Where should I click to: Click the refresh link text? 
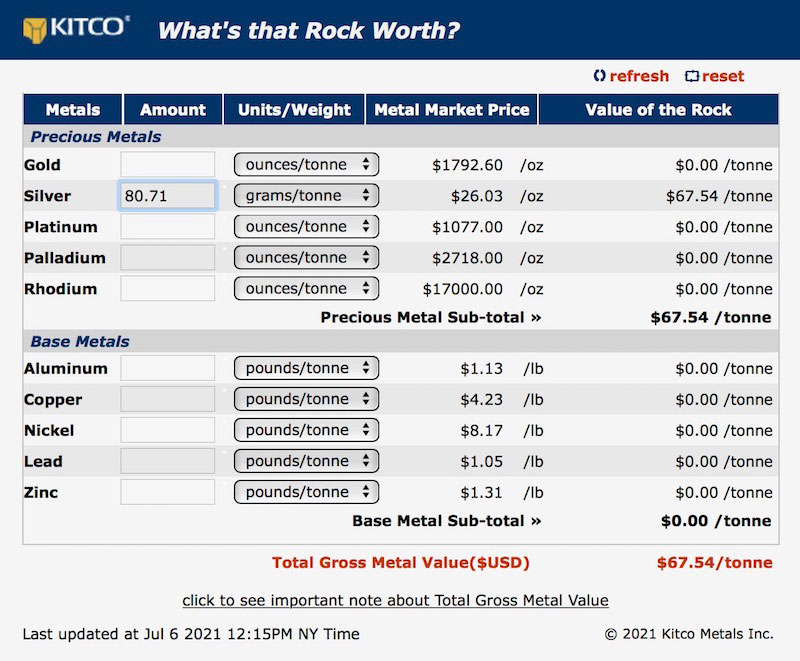639,76
